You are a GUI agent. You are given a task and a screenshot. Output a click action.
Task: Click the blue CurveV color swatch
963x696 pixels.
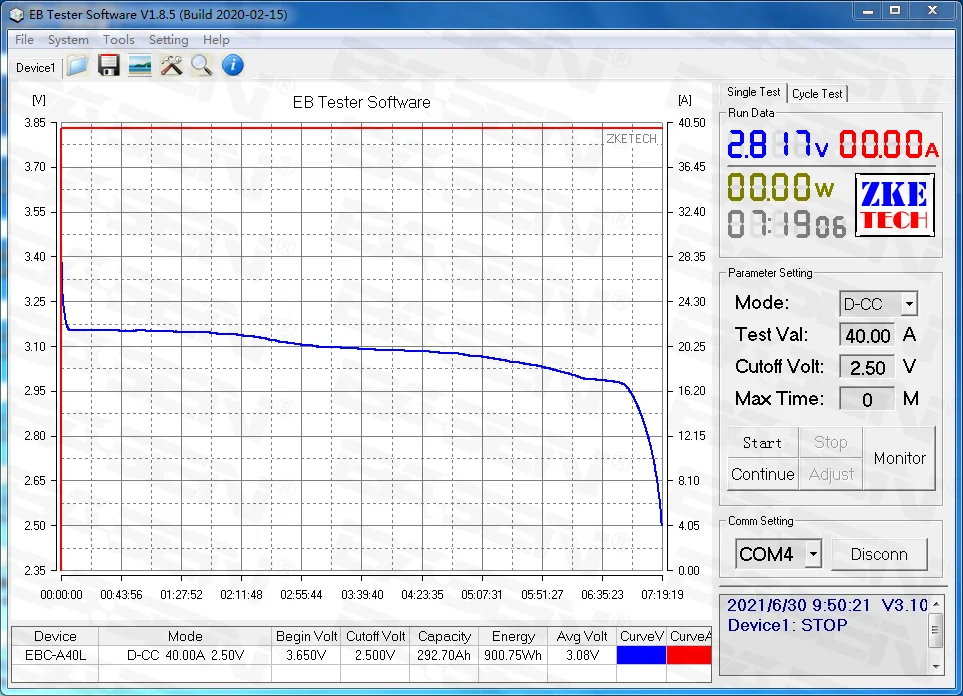point(641,656)
